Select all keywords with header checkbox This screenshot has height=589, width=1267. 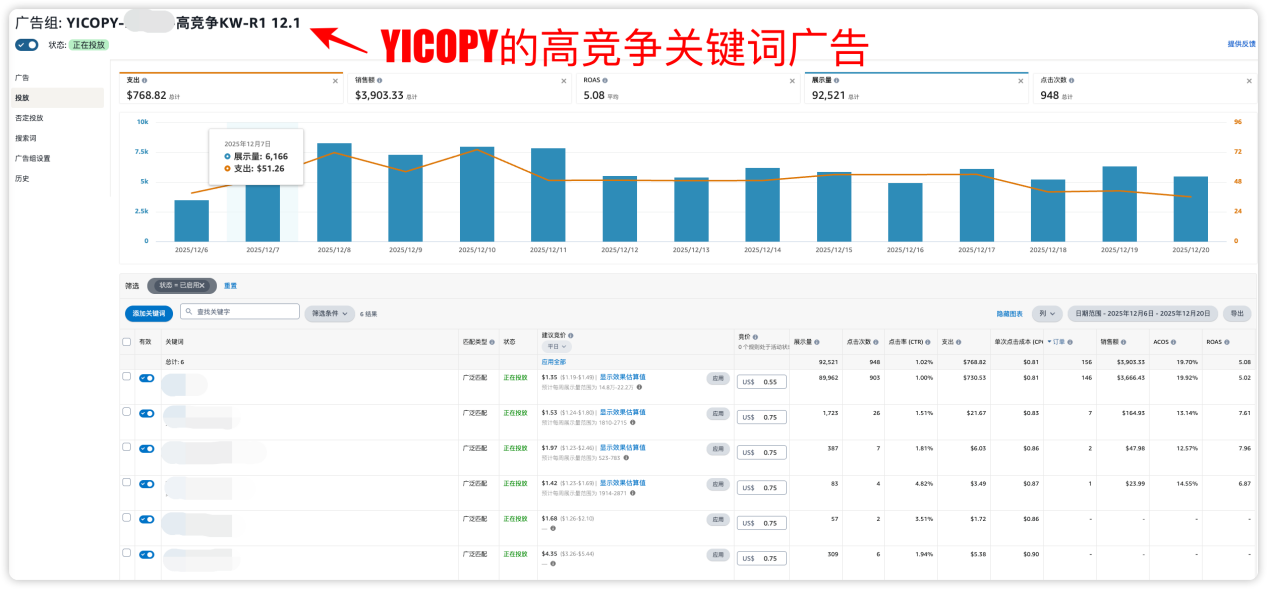pyautogui.click(x=126, y=342)
